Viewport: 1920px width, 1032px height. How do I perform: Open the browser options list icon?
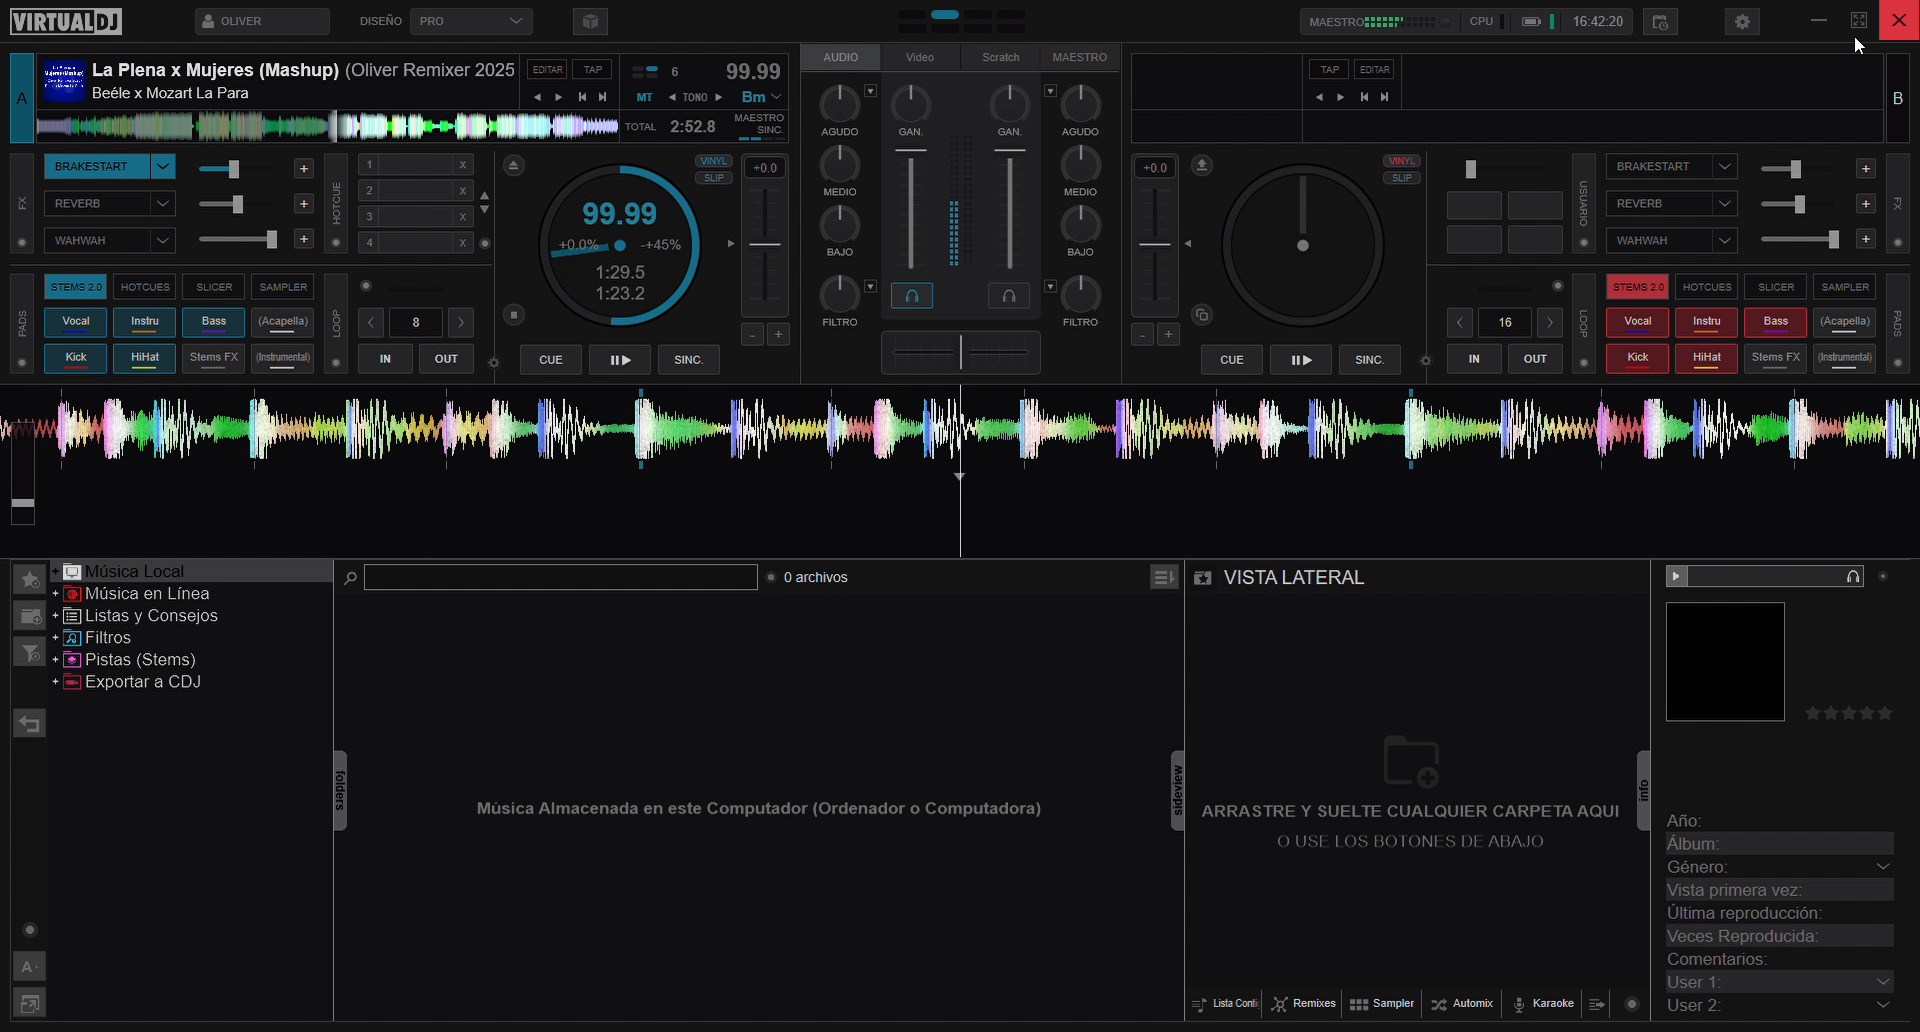1163,577
